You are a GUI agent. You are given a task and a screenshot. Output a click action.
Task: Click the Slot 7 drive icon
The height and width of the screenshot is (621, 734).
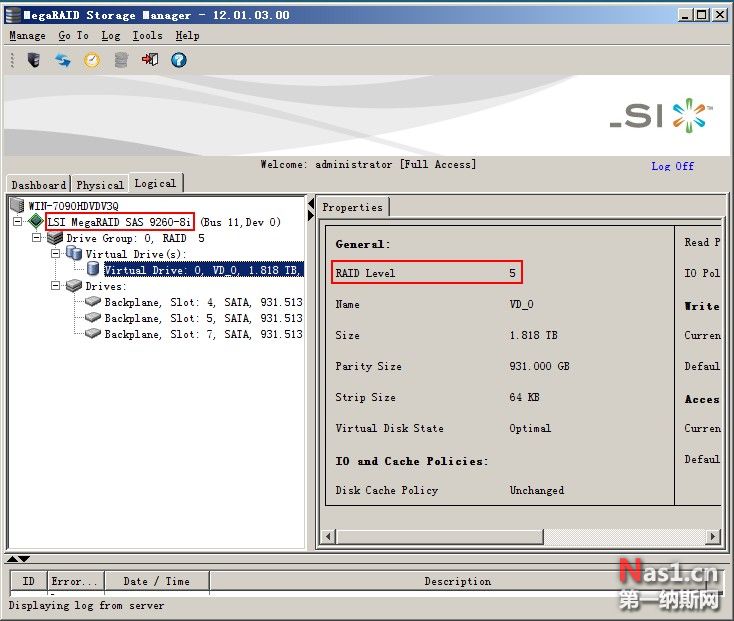pyautogui.click(x=93, y=333)
